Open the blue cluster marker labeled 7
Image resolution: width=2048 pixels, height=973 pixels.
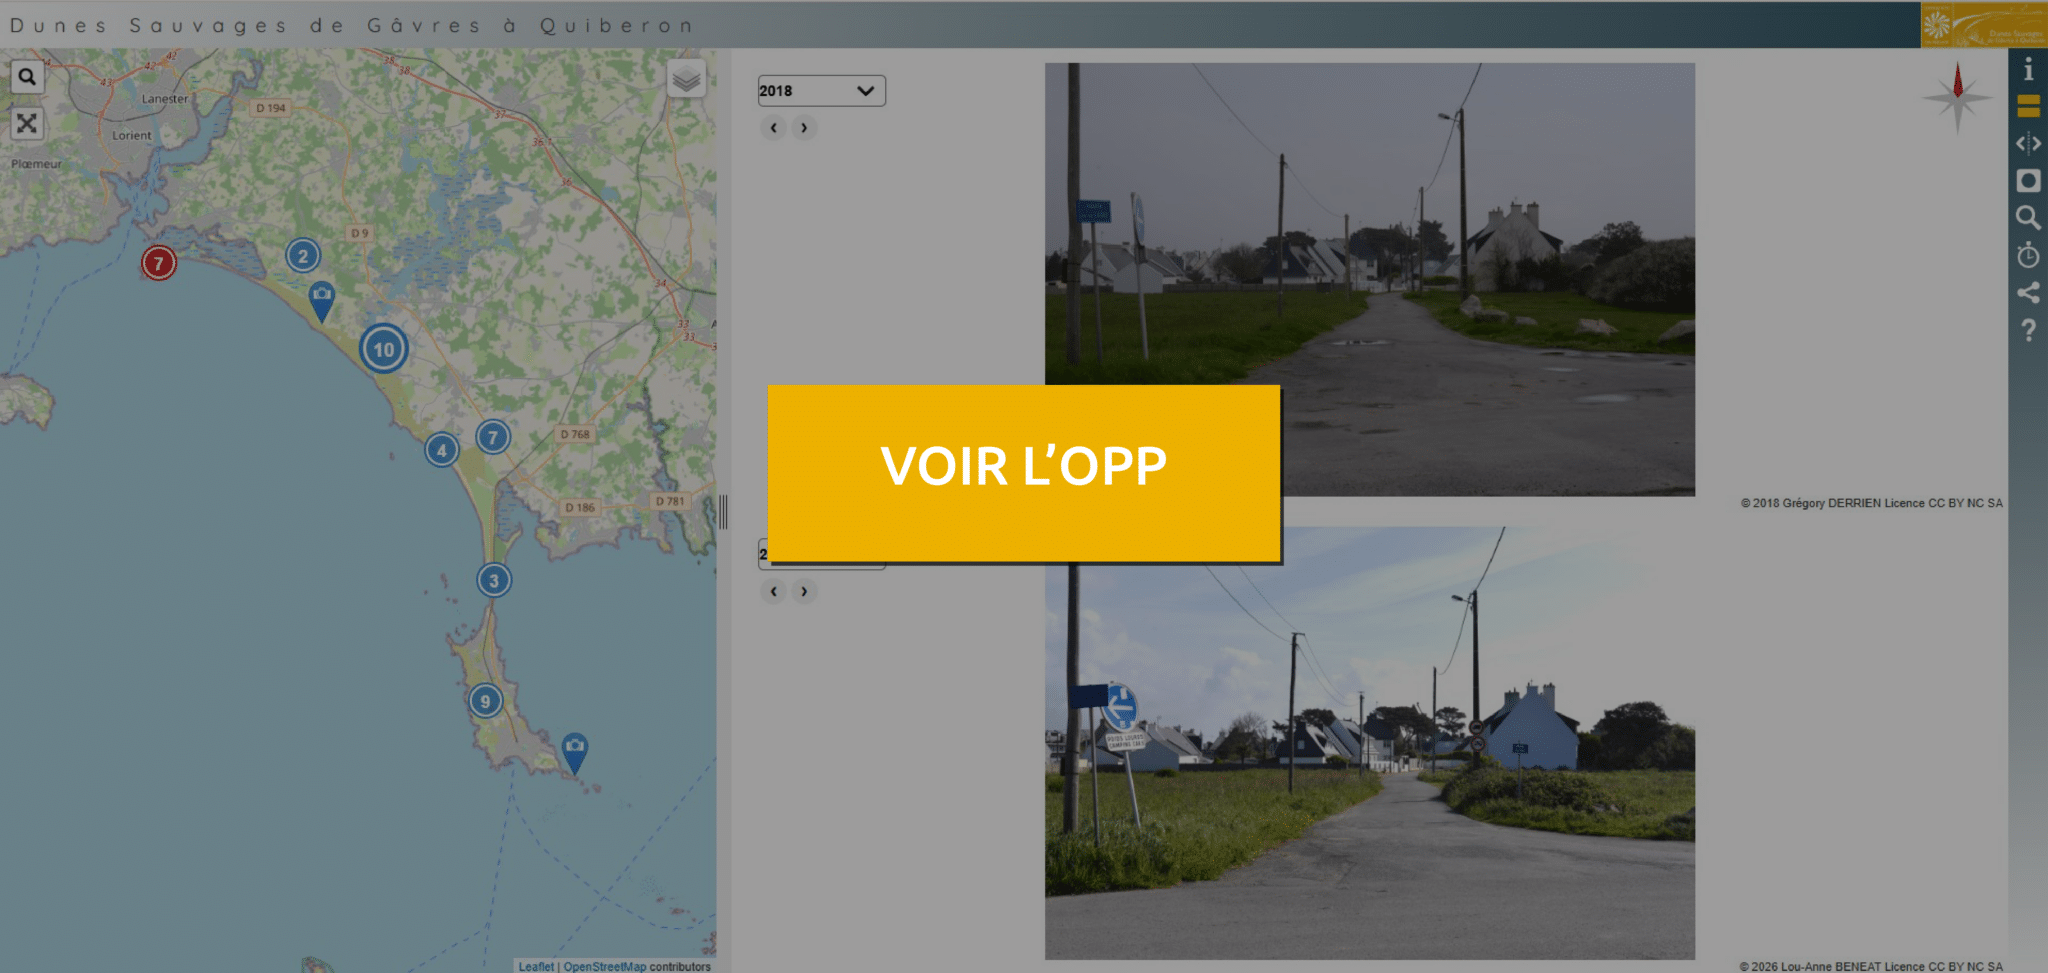click(x=492, y=437)
